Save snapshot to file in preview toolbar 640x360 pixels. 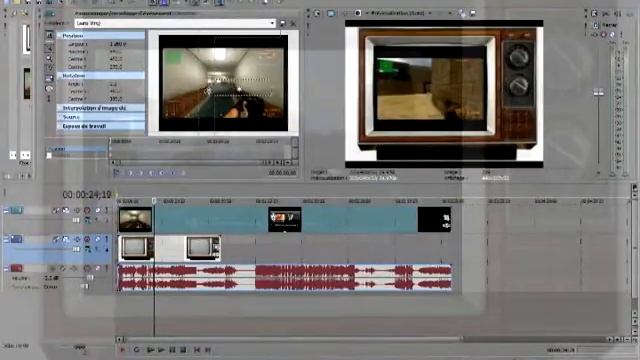point(473,13)
